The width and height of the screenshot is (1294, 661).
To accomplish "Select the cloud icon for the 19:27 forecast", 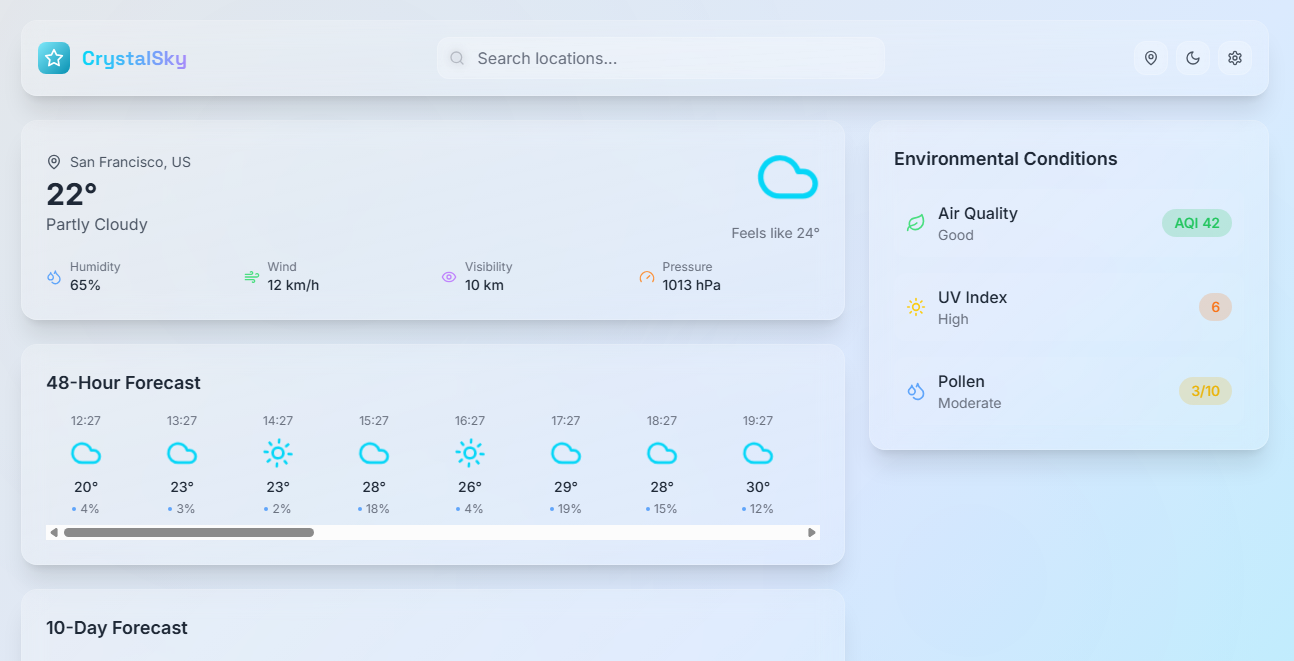I will [757, 453].
